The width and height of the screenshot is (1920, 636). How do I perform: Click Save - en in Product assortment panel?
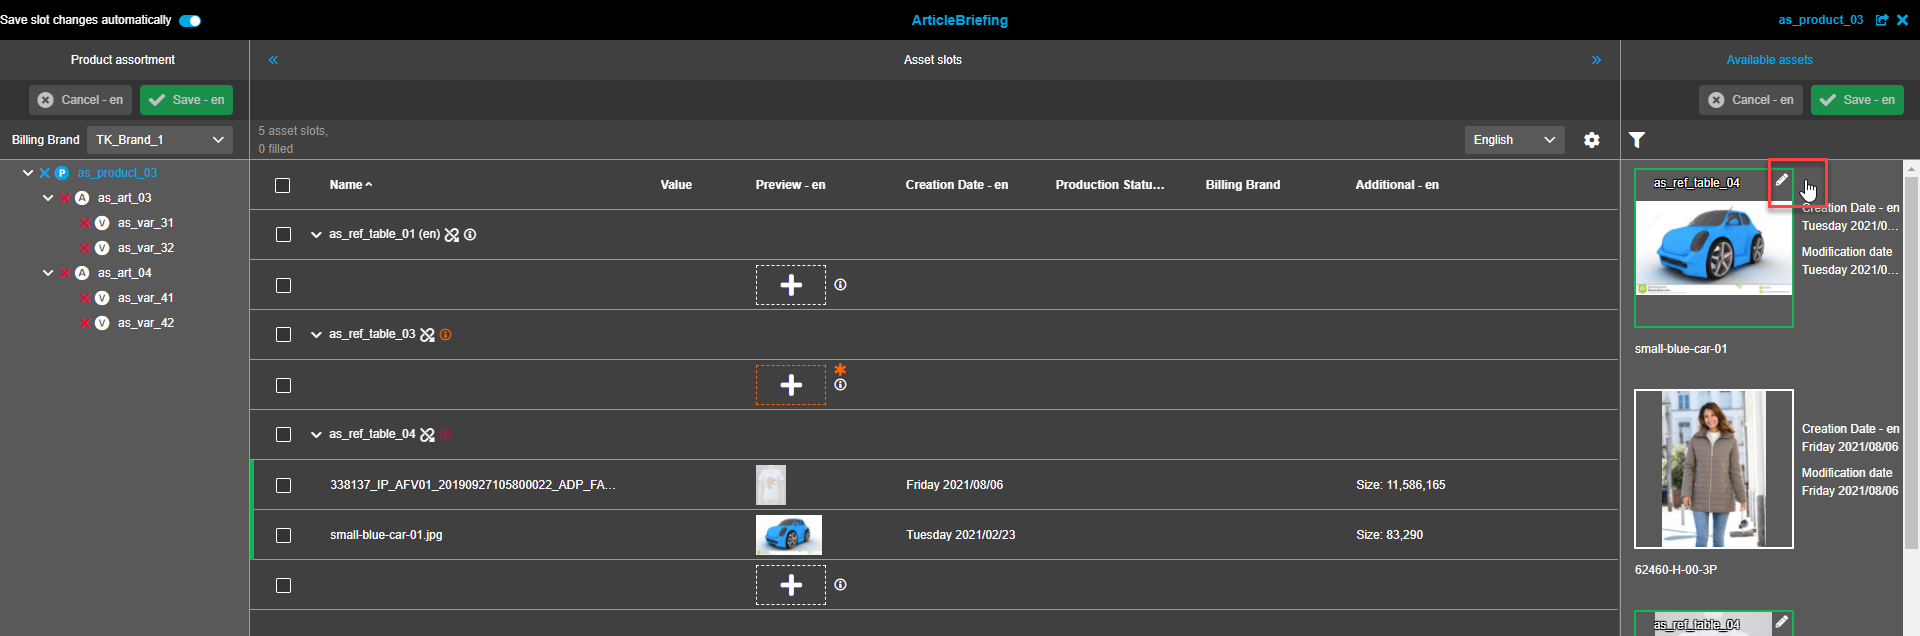coord(187,100)
